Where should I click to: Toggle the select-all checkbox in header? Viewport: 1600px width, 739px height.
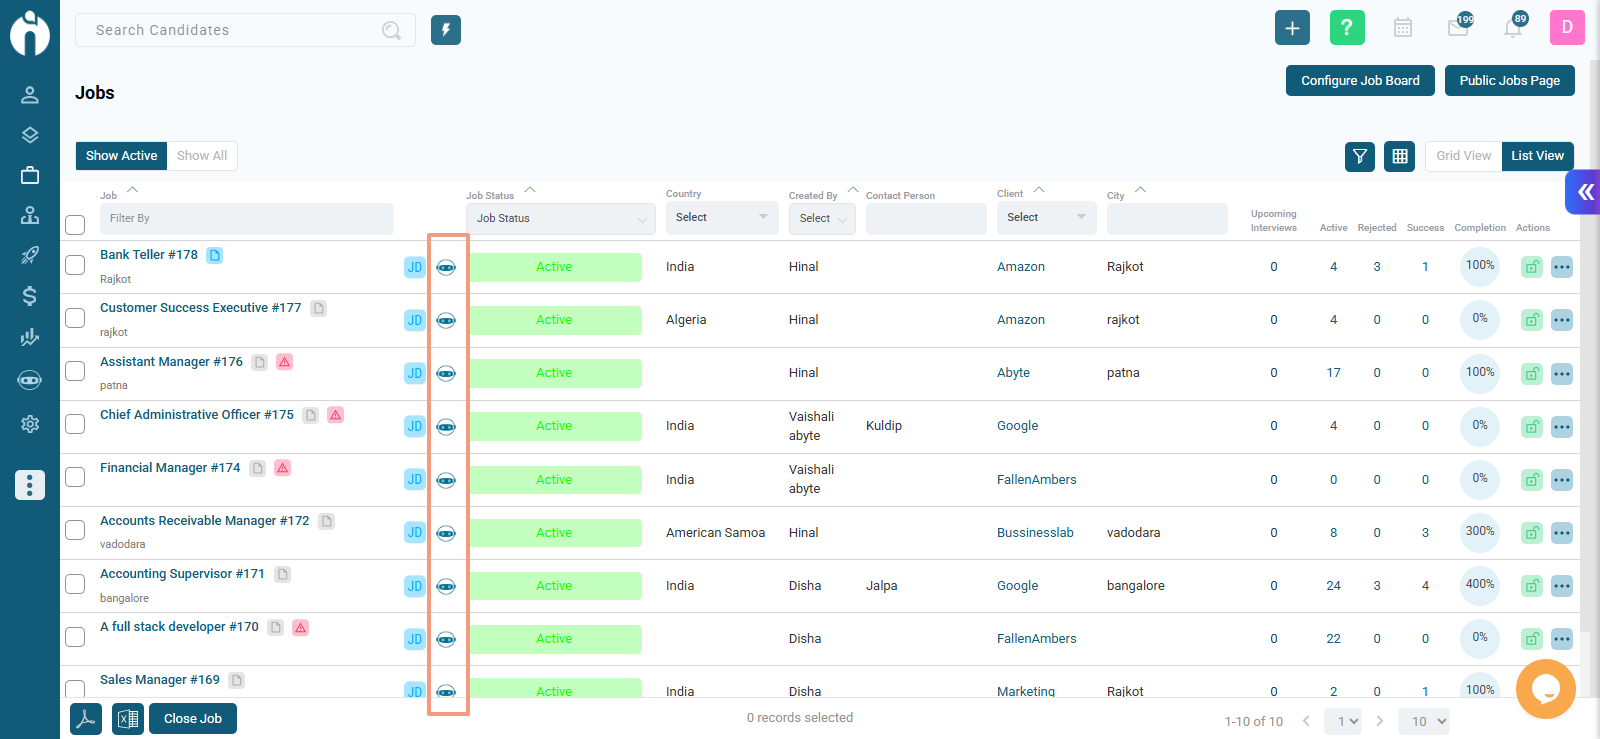tap(75, 225)
